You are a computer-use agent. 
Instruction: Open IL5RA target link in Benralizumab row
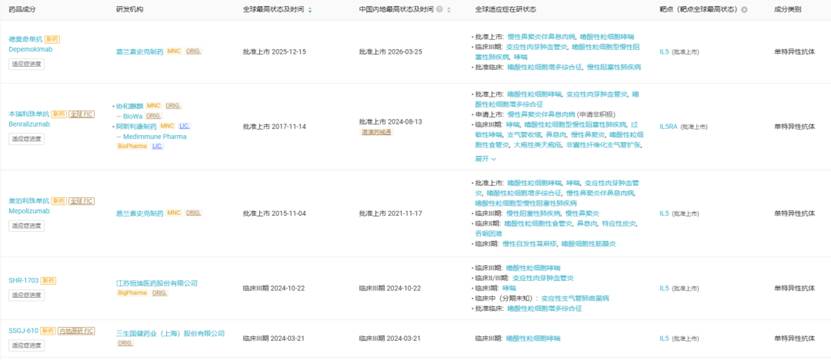point(668,127)
